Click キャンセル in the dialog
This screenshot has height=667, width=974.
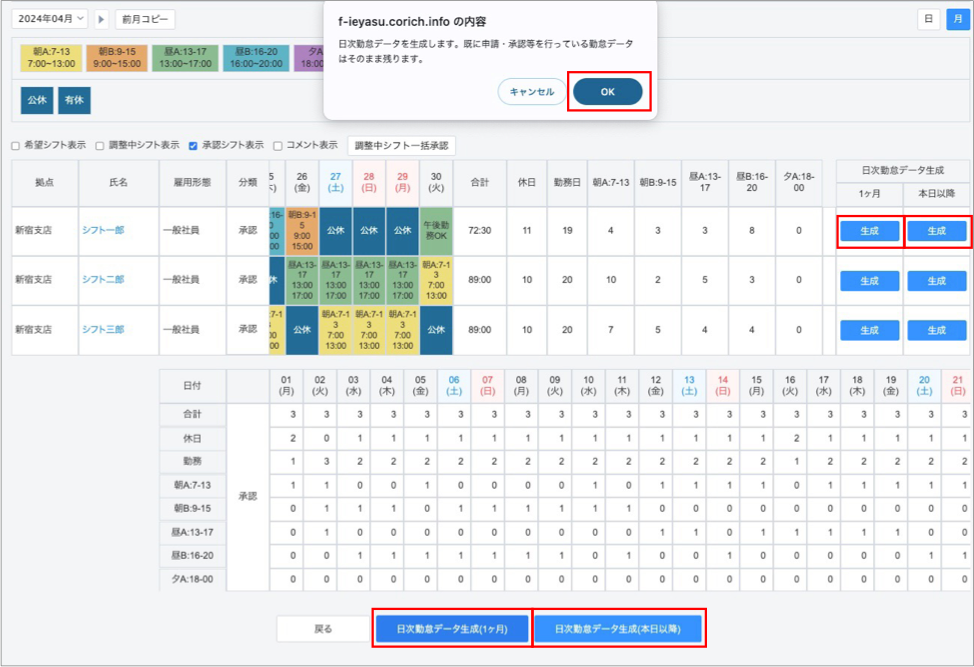pos(531,92)
